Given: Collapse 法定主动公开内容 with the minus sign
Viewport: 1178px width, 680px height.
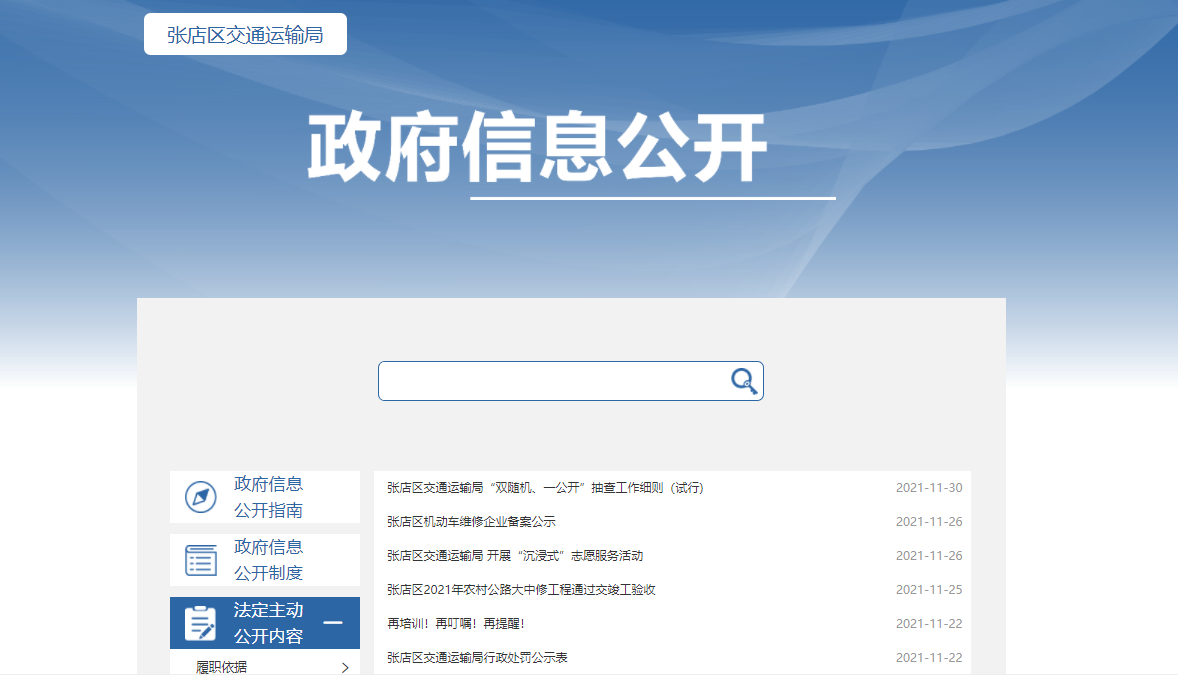Looking at the screenshot, I should click(333, 623).
